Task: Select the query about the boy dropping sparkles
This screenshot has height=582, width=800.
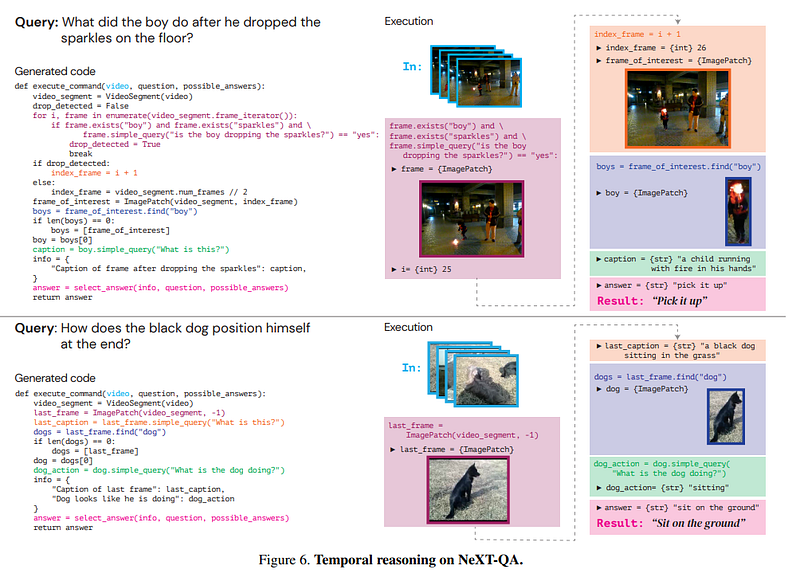Action: click(x=168, y=30)
